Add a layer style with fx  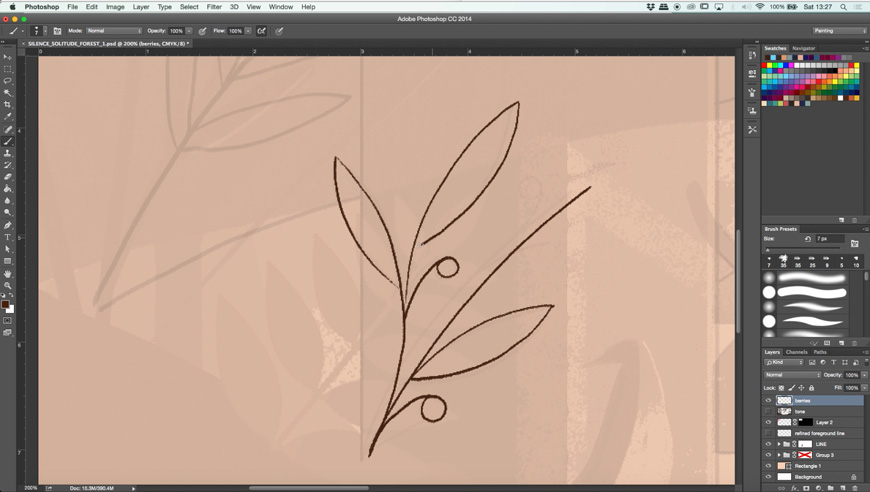794,488
